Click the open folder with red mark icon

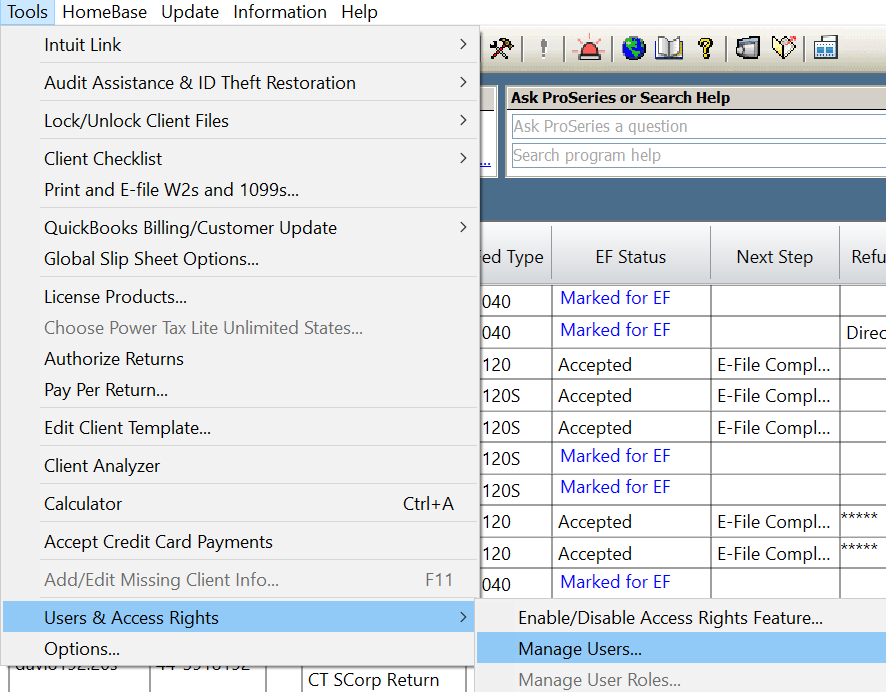(x=785, y=48)
